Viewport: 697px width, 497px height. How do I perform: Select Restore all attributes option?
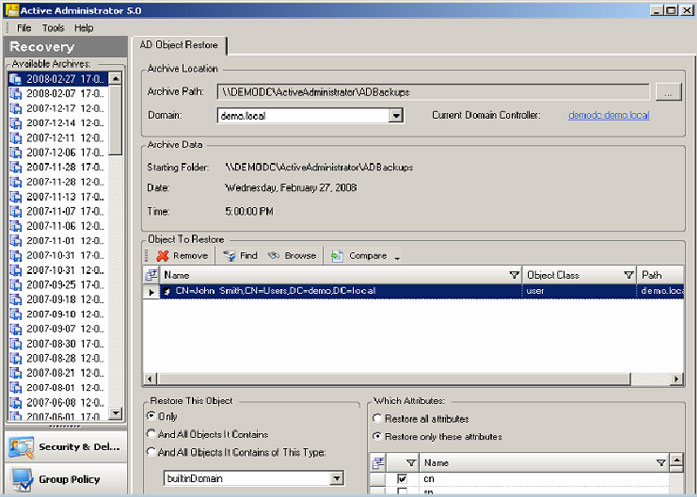[377, 418]
